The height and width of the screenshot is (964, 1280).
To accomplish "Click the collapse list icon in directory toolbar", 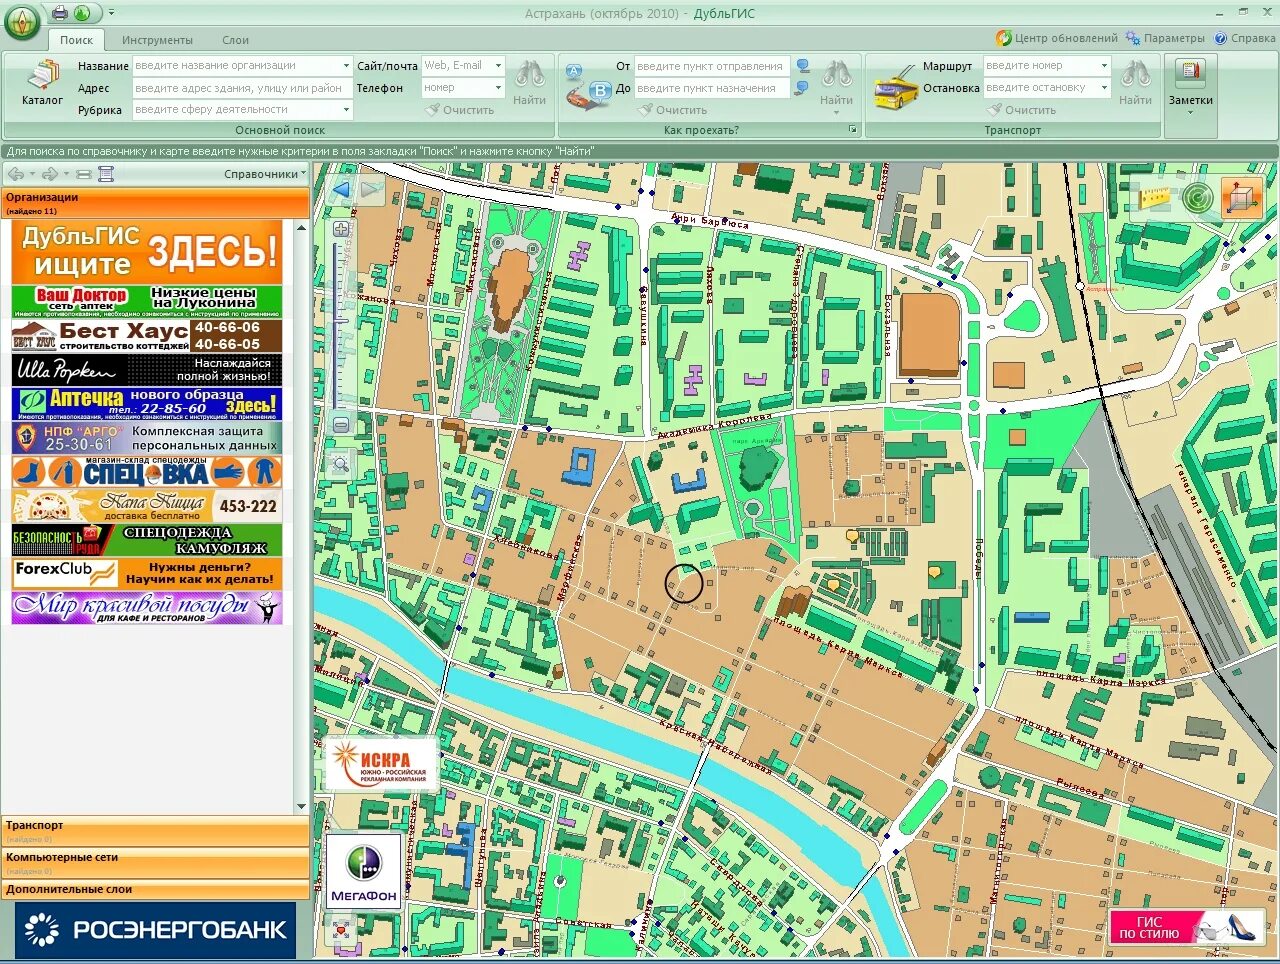I will coord(84,174).
